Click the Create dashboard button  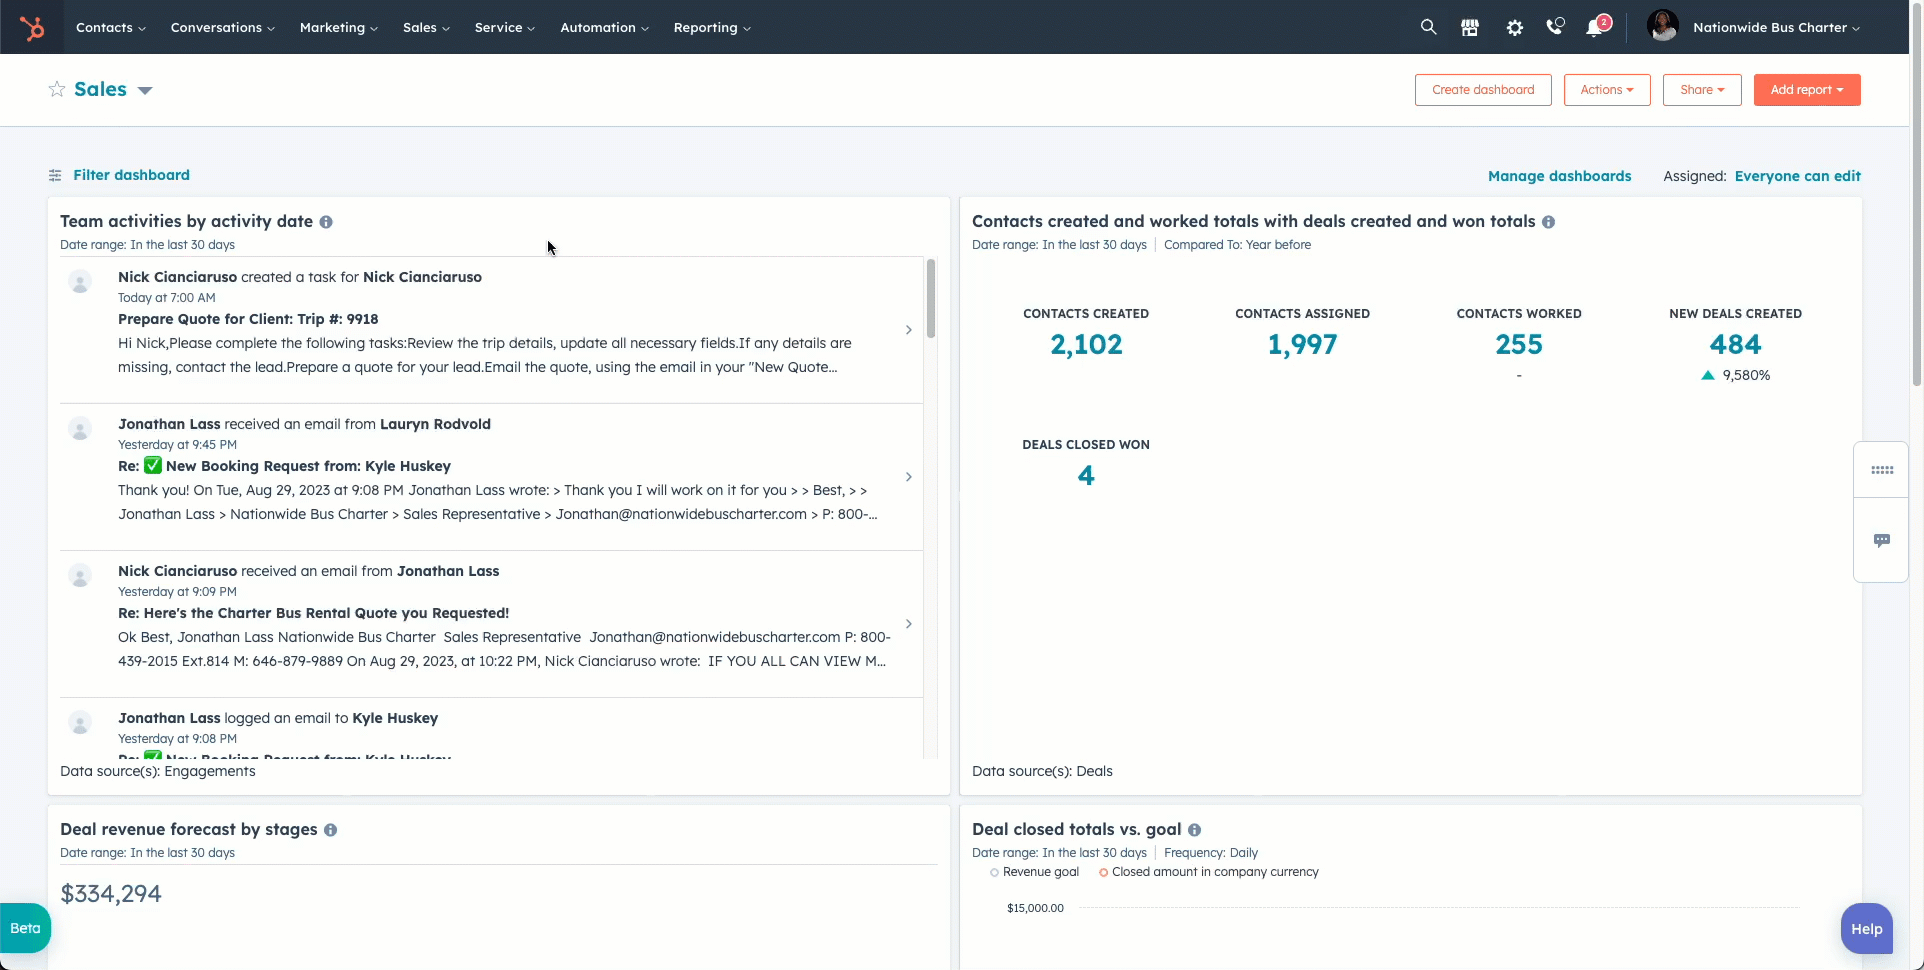[x=1482, y=90]
